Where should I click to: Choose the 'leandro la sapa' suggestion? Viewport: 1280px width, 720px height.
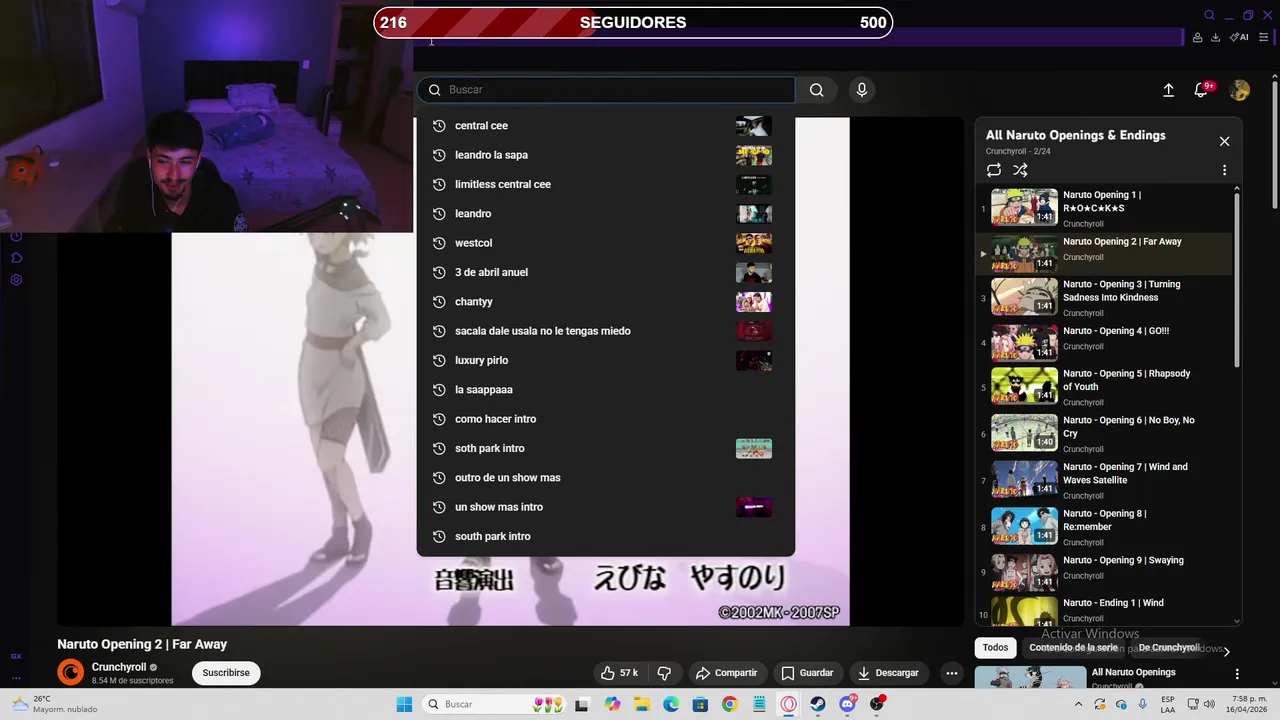click(605, 155)
